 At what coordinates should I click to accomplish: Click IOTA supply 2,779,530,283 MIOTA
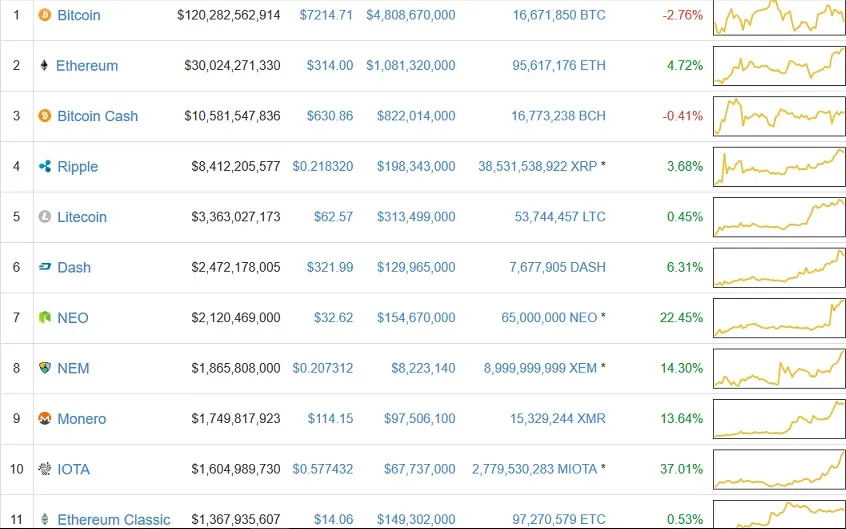click(x=534, y=469)
